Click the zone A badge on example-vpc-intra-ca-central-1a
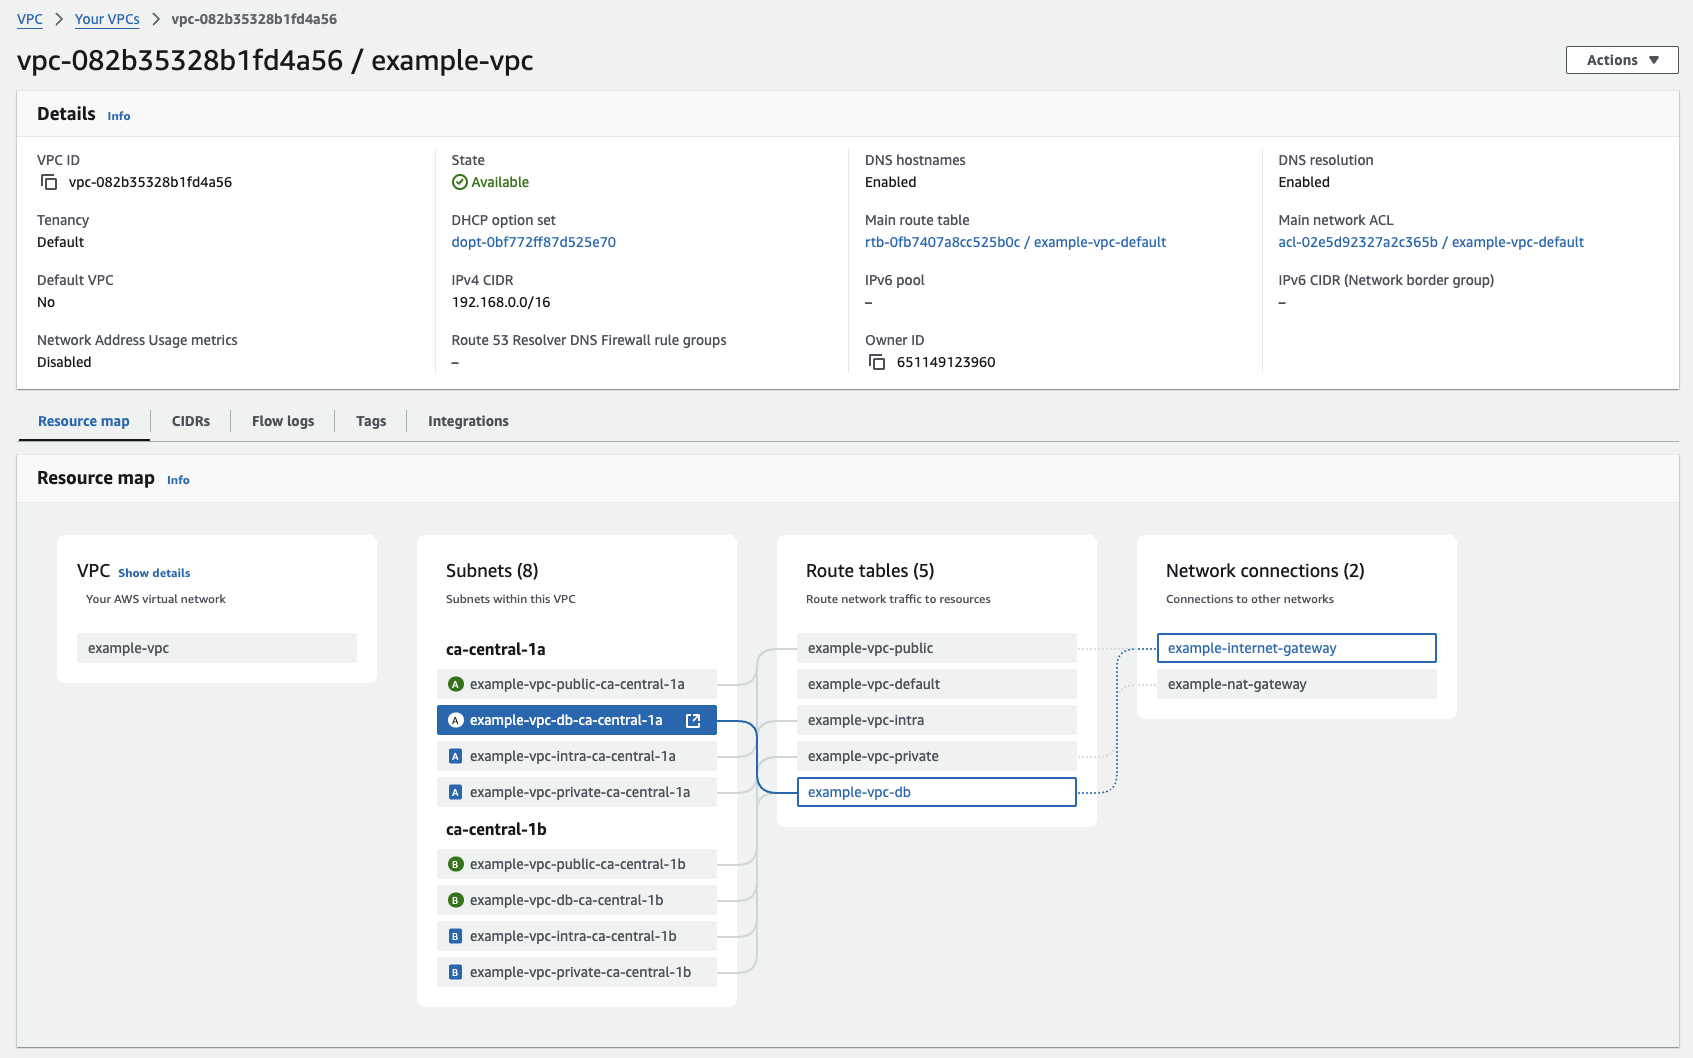This screenshot has width=1693, height=1058. pyautogui.click(x=455, y=756)
